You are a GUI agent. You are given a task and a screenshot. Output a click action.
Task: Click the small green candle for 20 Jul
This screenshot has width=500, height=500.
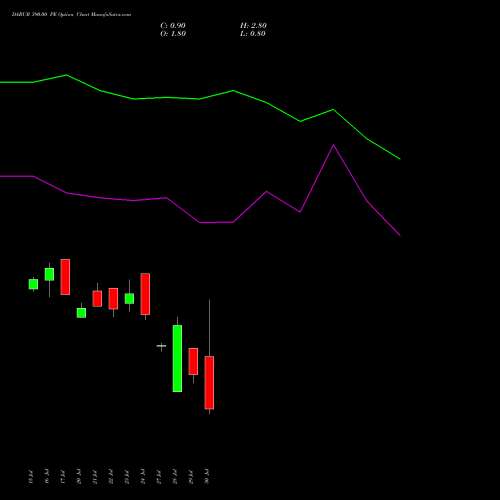[x=81, y=313]
